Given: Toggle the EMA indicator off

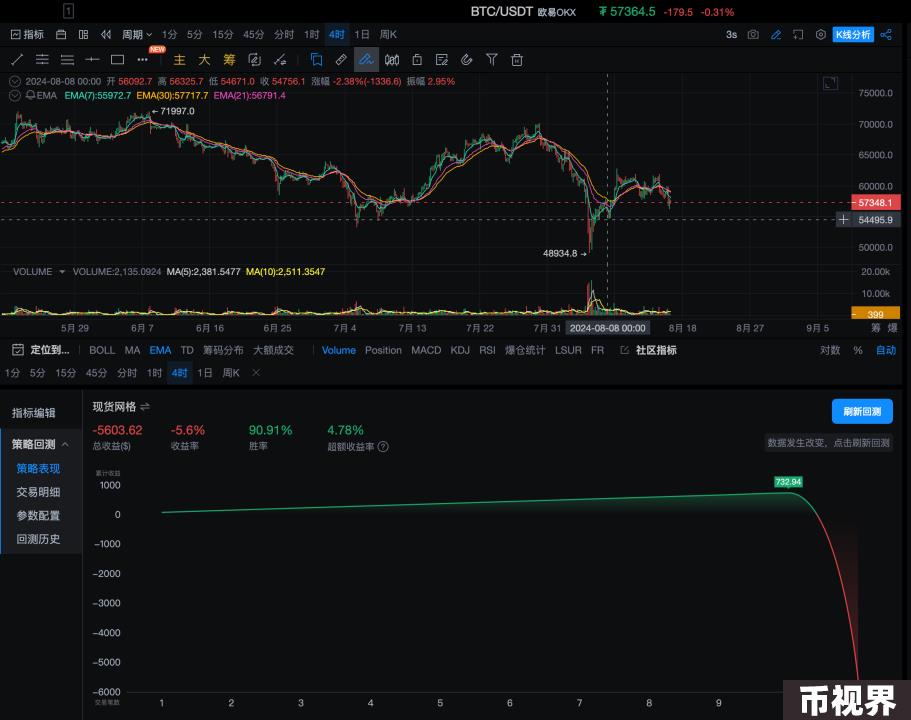Looking at the screenshot, I should click(160, 350).
